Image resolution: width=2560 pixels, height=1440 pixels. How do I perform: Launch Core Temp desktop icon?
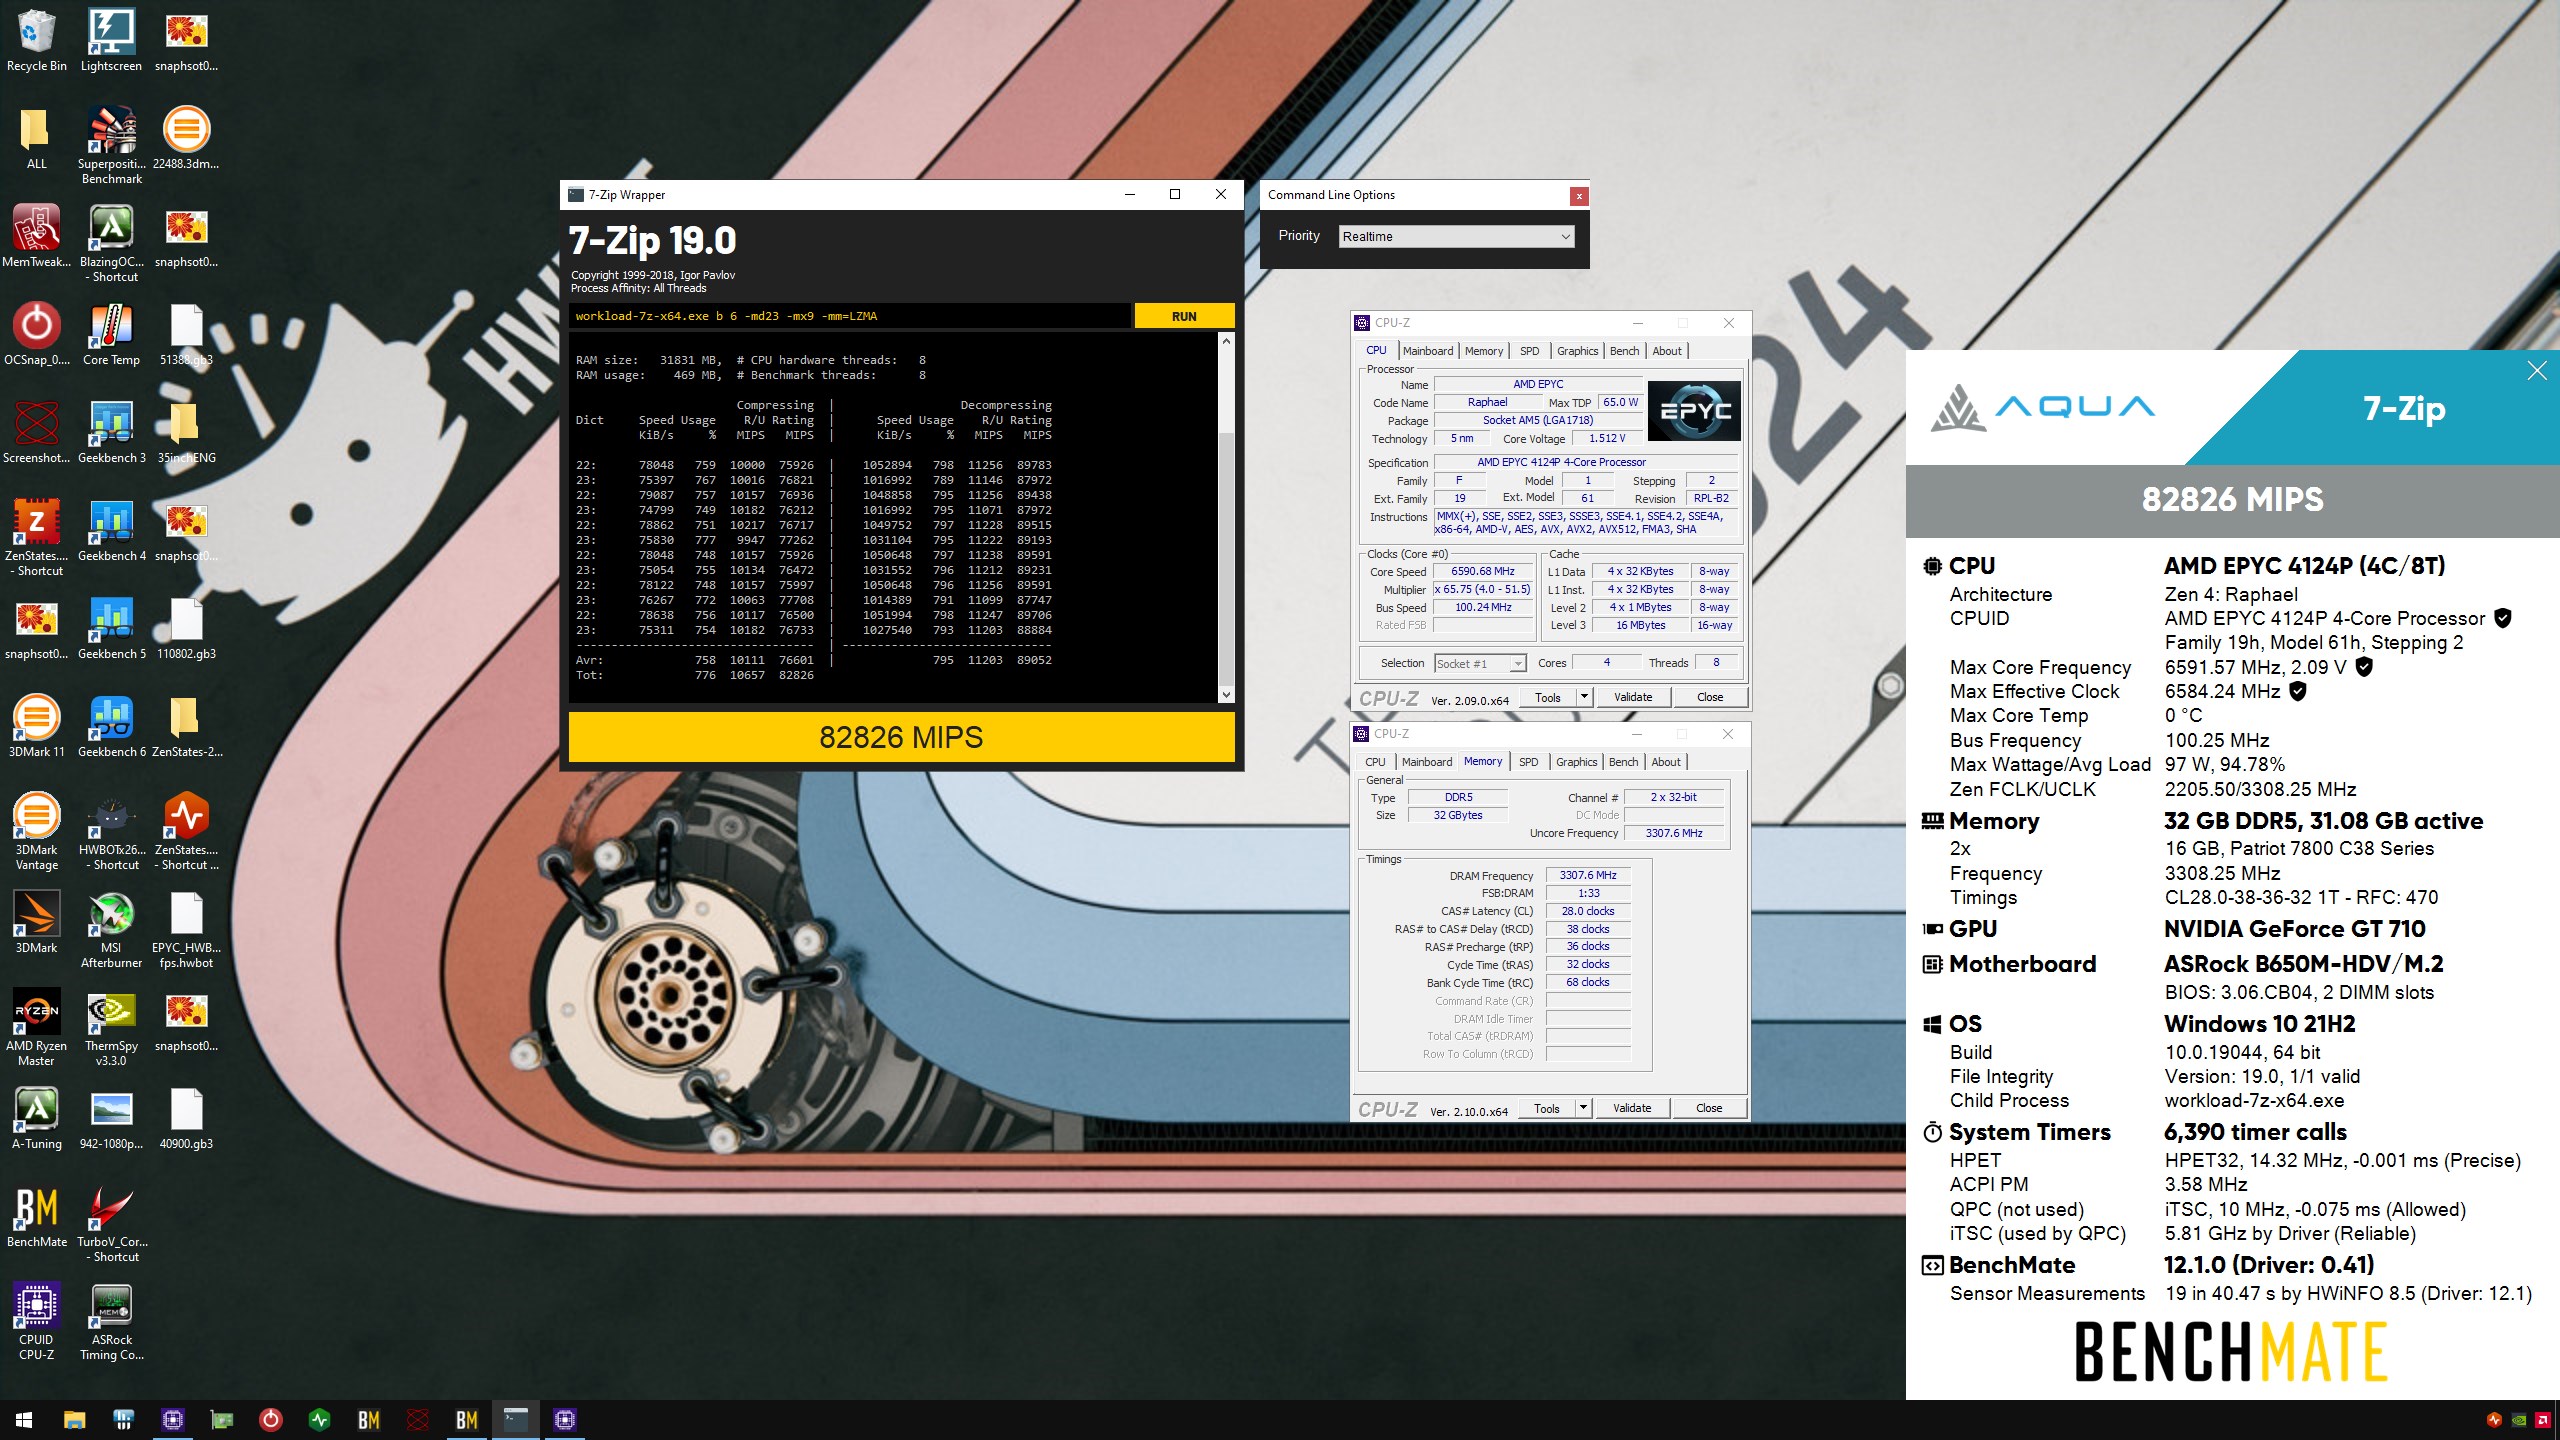point(111,334)
